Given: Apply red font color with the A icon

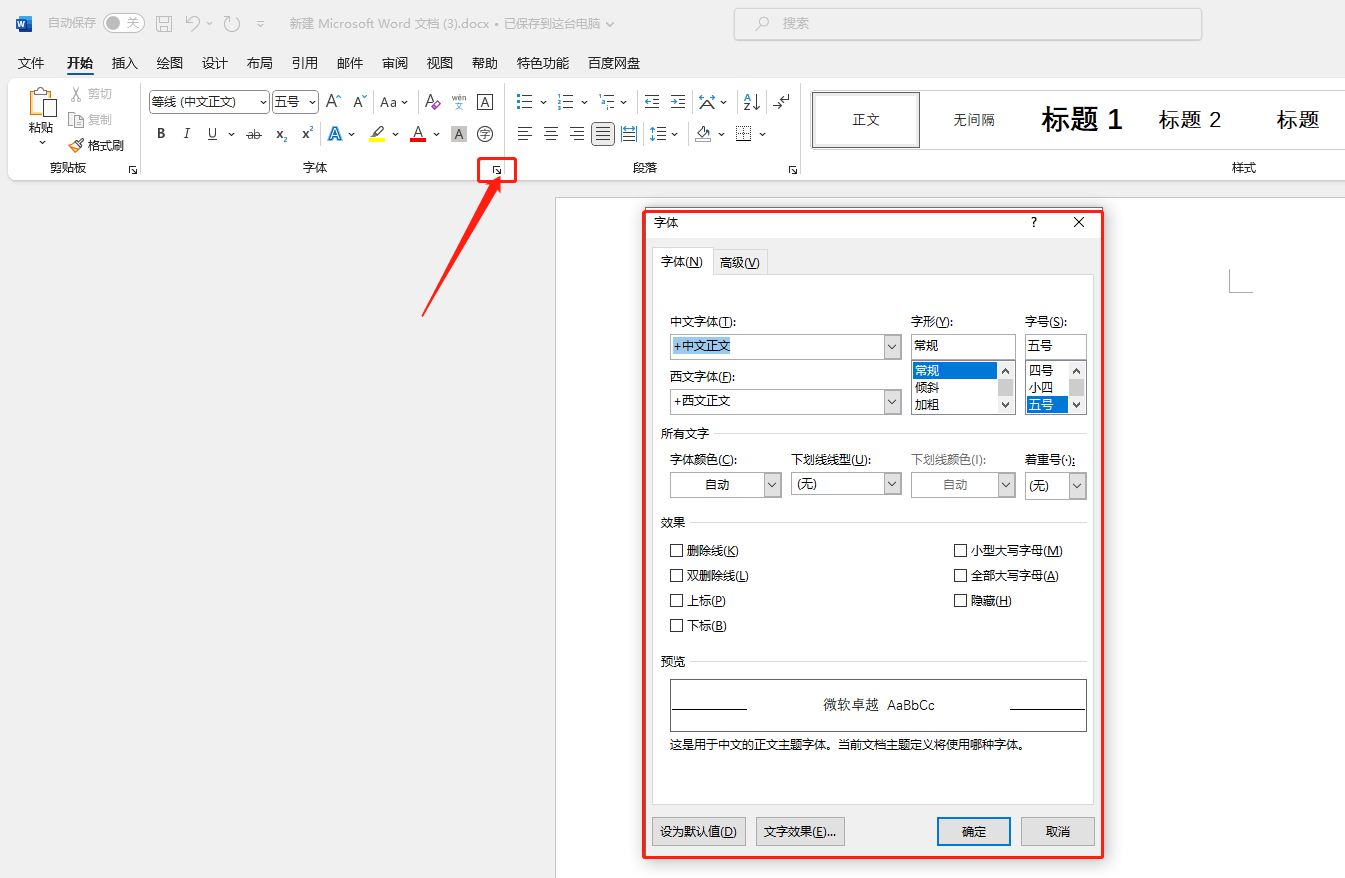Looking at the screenshot, I should pos(418,134).
